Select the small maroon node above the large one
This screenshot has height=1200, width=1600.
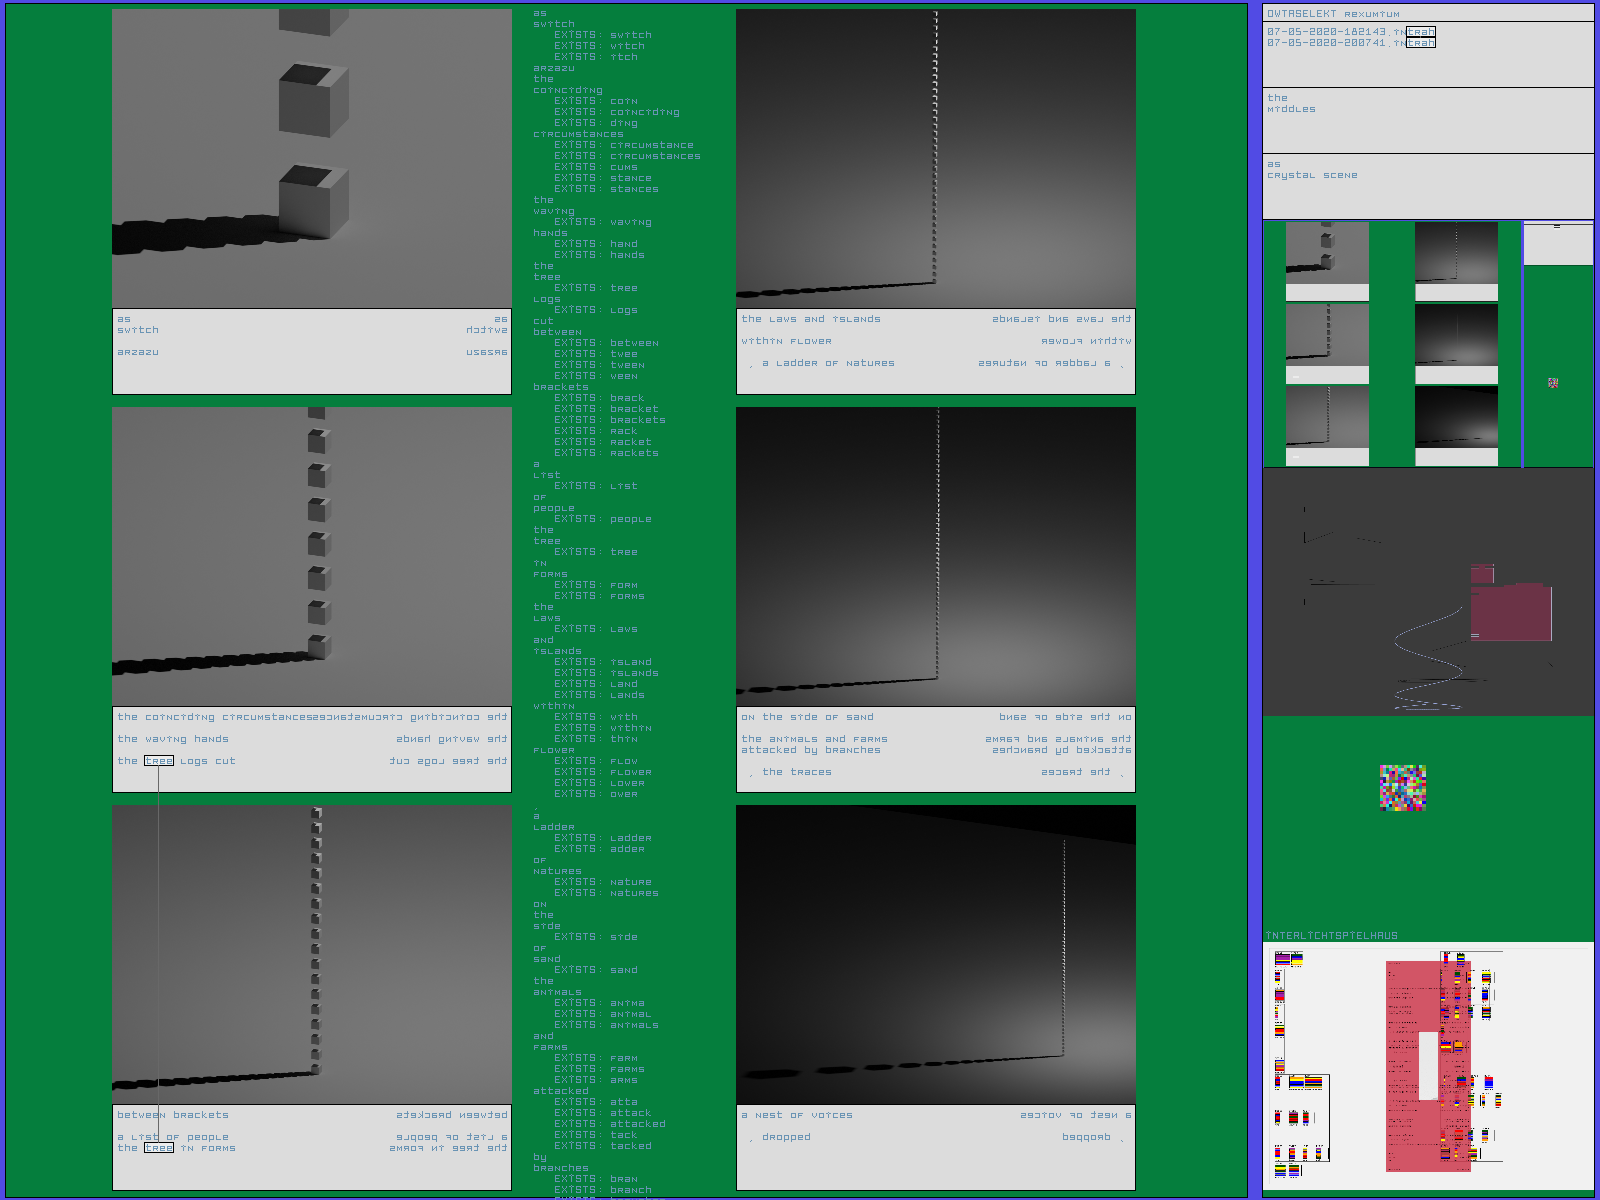1482,574
